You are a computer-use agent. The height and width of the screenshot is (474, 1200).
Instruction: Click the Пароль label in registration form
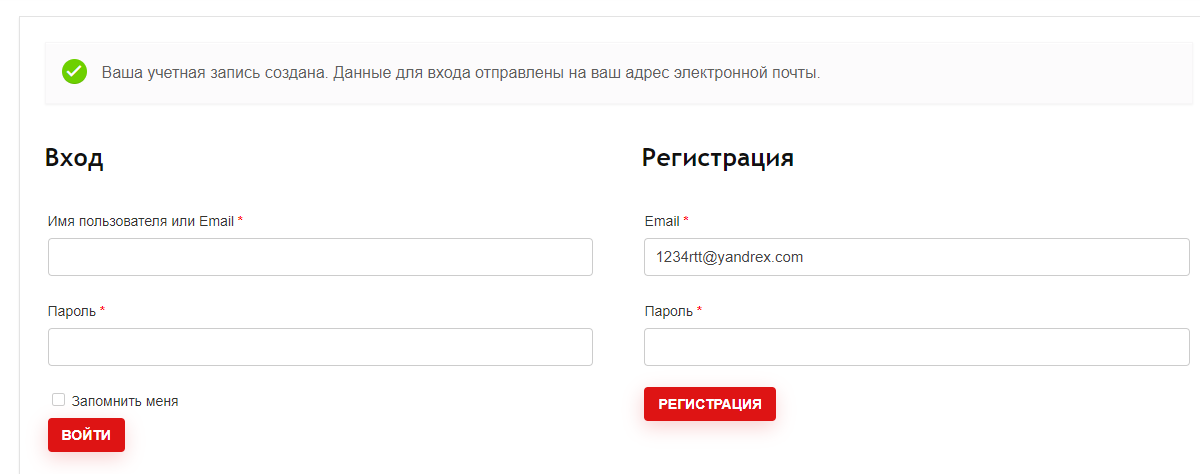[668, 311]
